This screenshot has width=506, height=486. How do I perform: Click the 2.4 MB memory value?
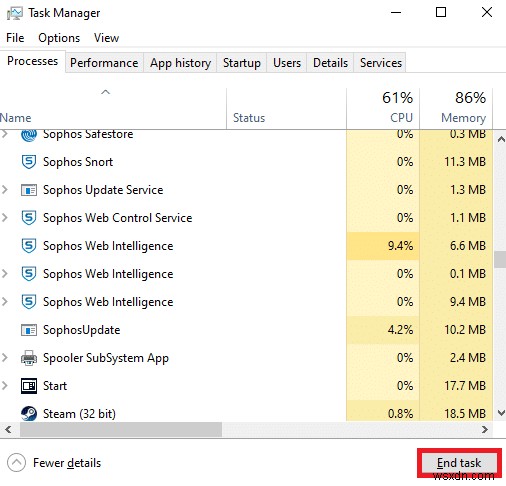pos(468,358)
